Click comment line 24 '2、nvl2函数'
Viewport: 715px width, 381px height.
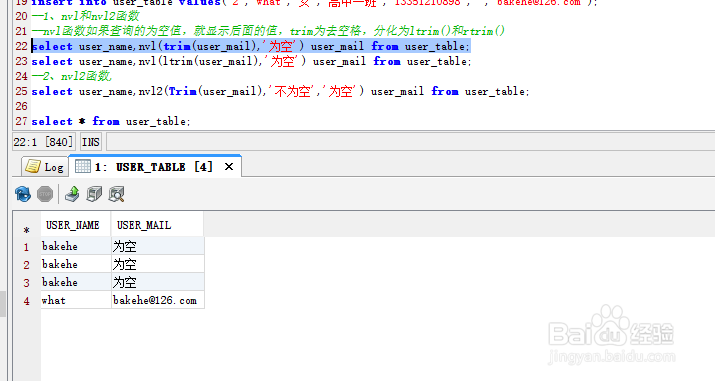click(x=72, y=76)
